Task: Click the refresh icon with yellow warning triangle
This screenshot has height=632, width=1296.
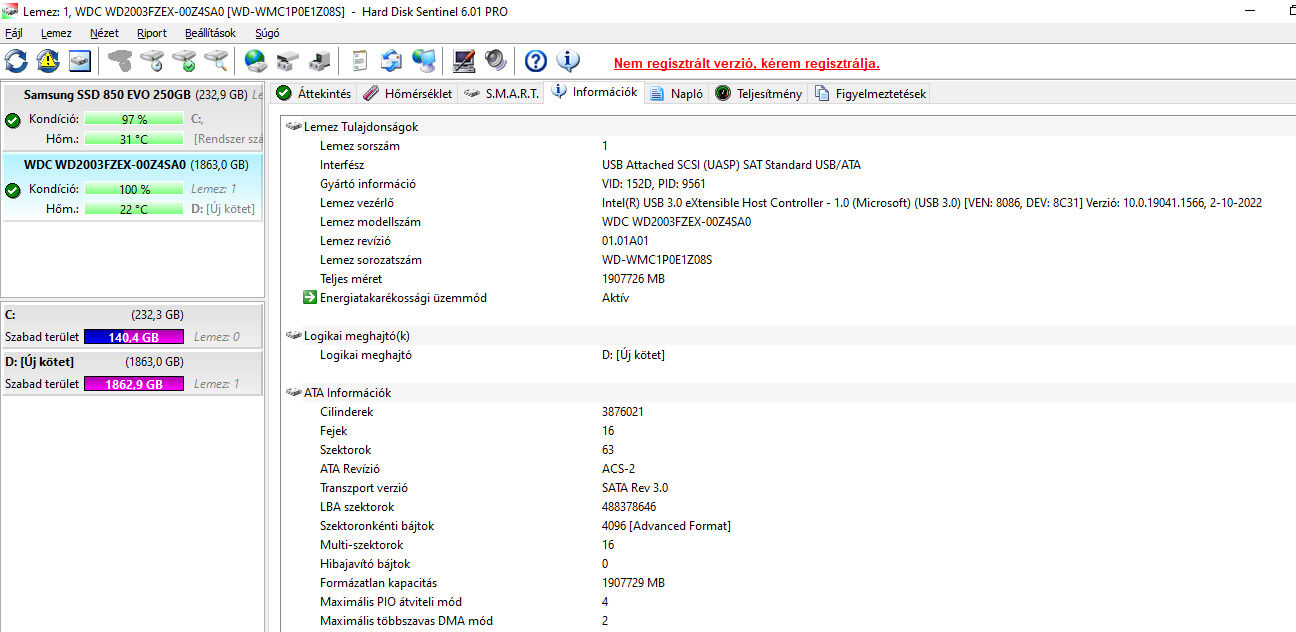Action: click(48, 61)
